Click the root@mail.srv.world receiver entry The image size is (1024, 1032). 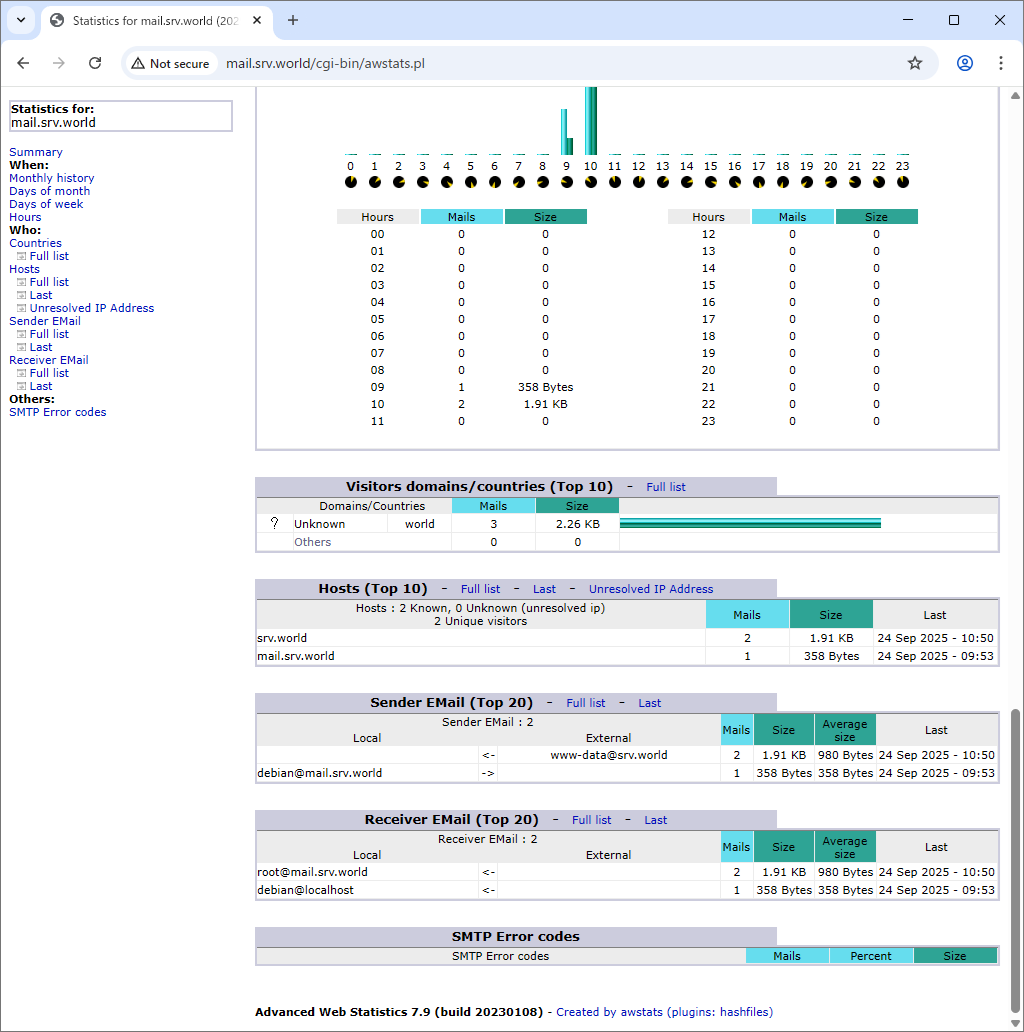tap(312, 872)
